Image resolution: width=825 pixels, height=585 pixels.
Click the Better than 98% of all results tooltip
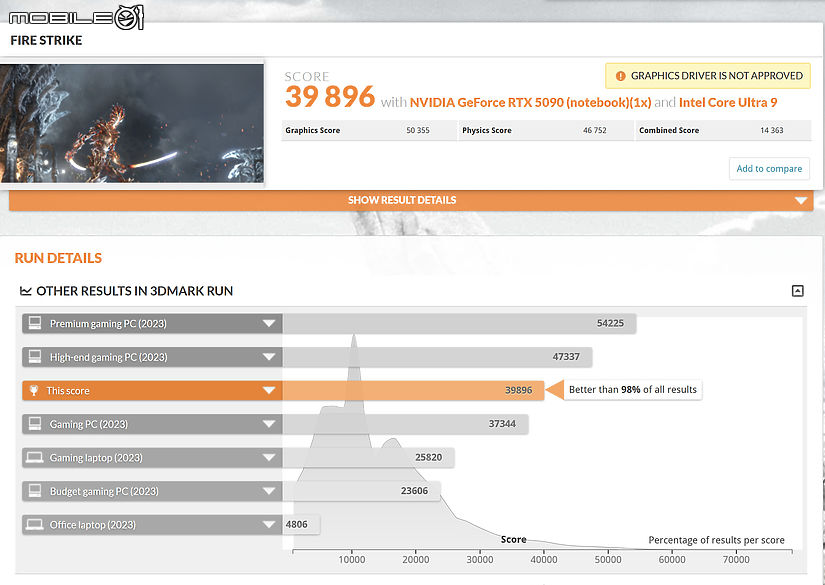click(x=632, y=390)
